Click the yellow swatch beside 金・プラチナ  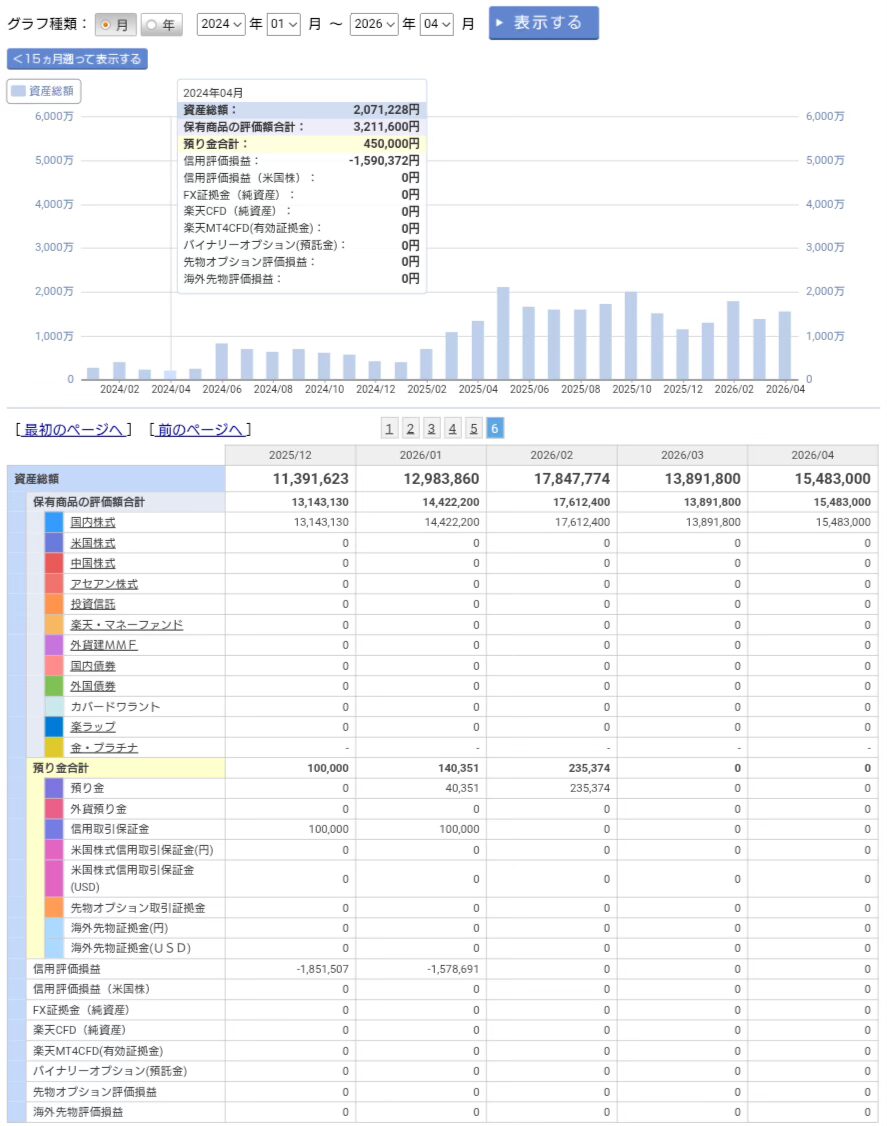[x=54, y=747]
